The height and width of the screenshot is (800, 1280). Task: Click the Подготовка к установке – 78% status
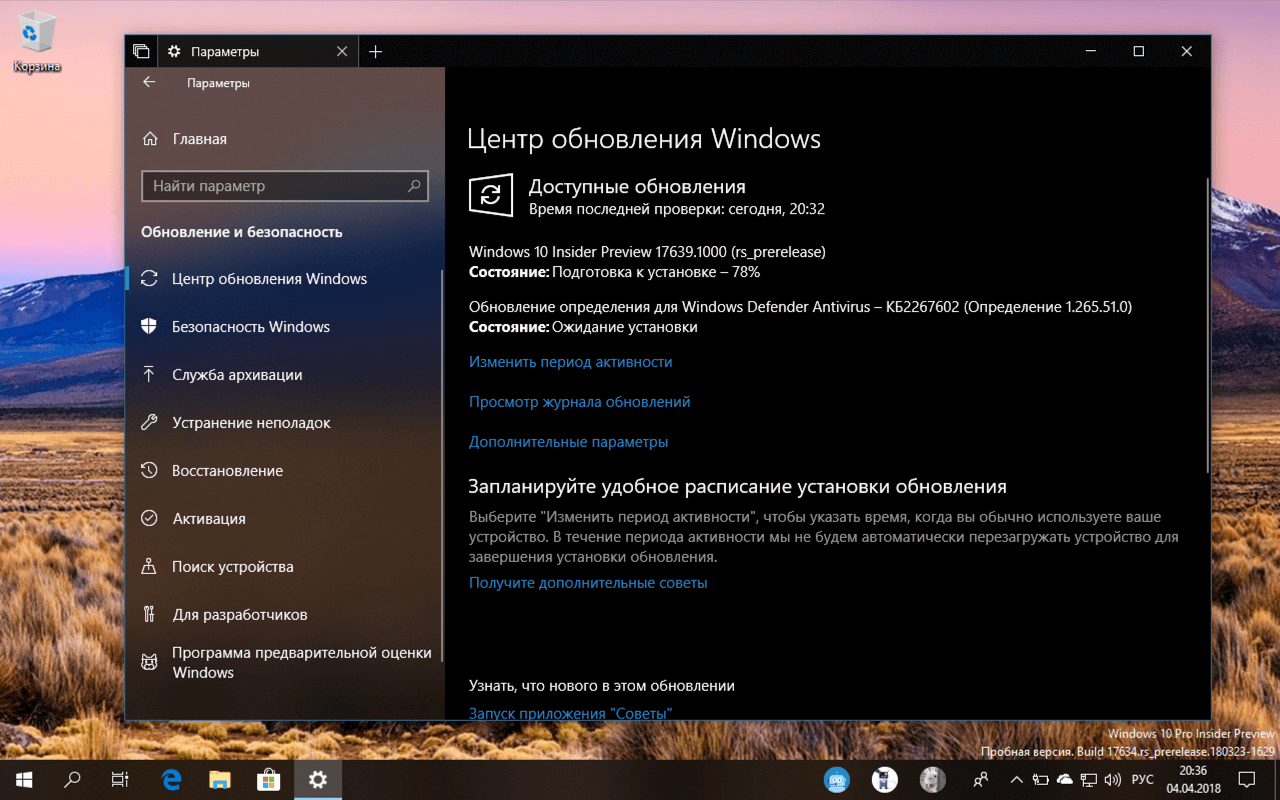pyautogui.click(x=657, y=271)
